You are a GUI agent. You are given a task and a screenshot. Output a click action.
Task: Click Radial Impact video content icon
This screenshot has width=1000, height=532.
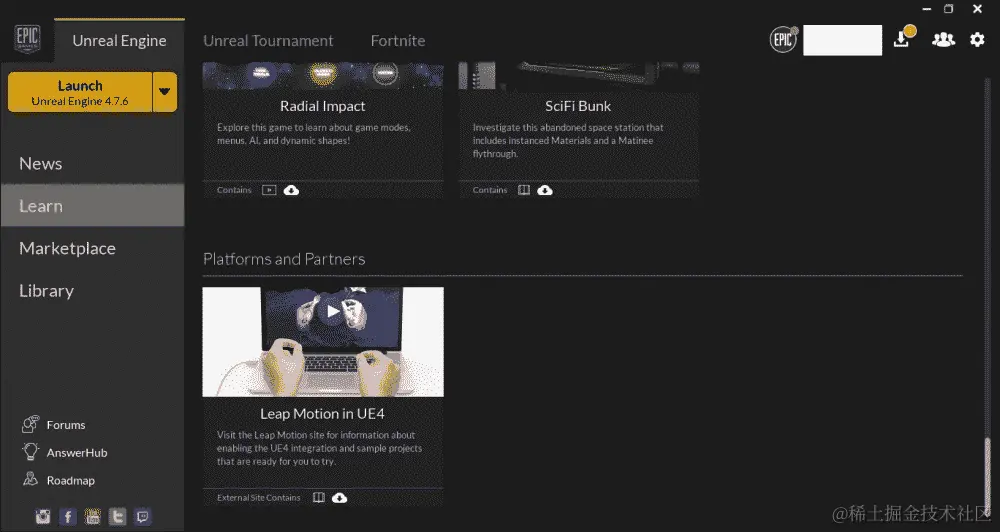coord(269,190)
